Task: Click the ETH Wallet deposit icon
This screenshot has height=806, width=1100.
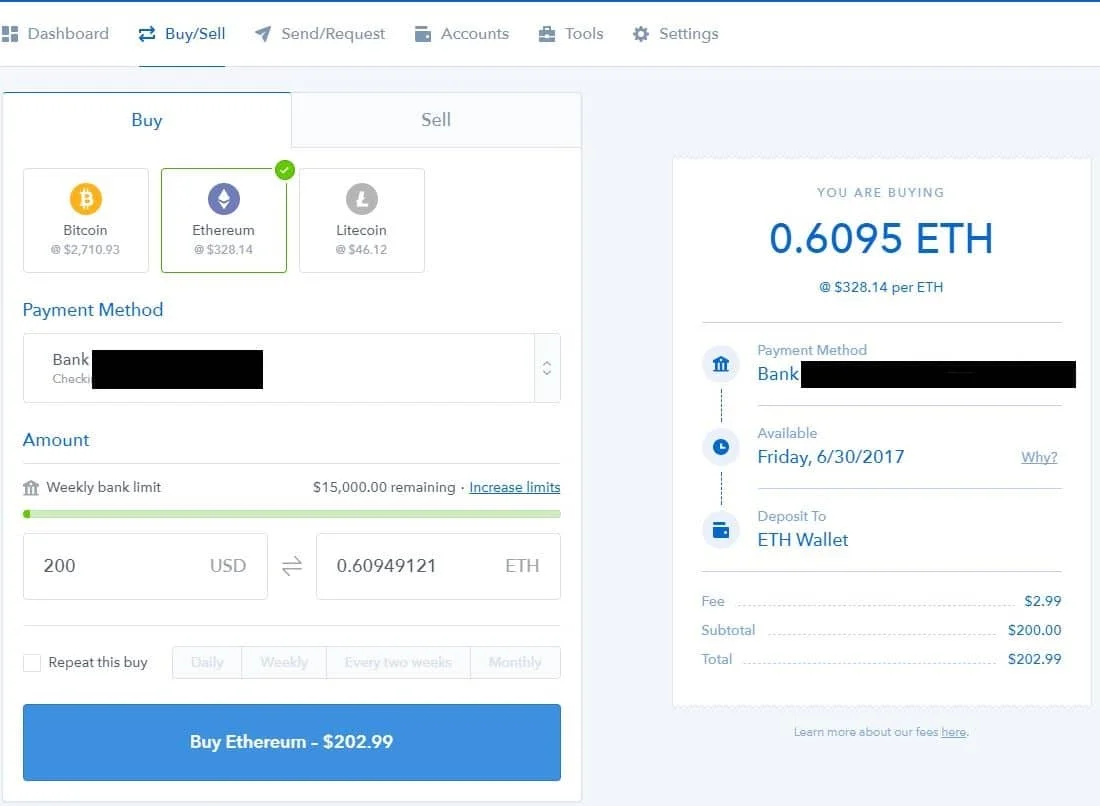Action: 721,529
